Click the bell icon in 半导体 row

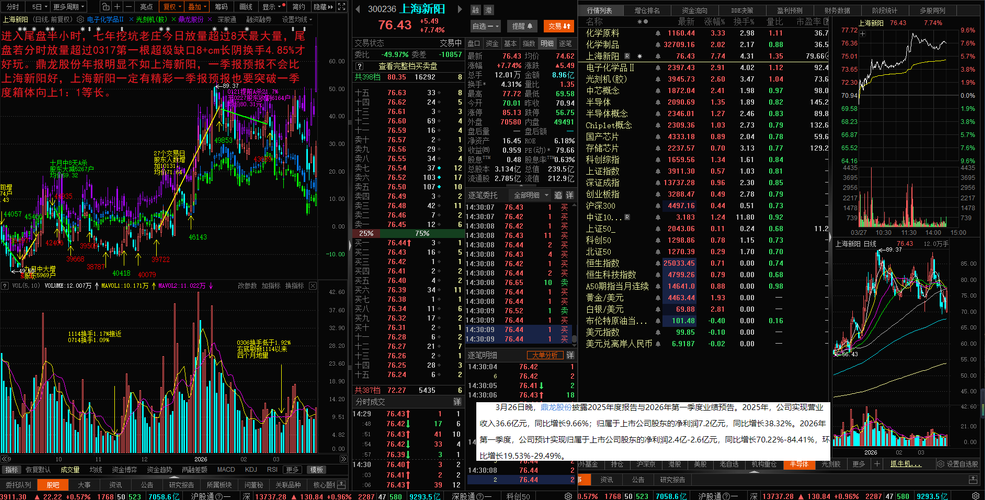(x=657, y=102)
